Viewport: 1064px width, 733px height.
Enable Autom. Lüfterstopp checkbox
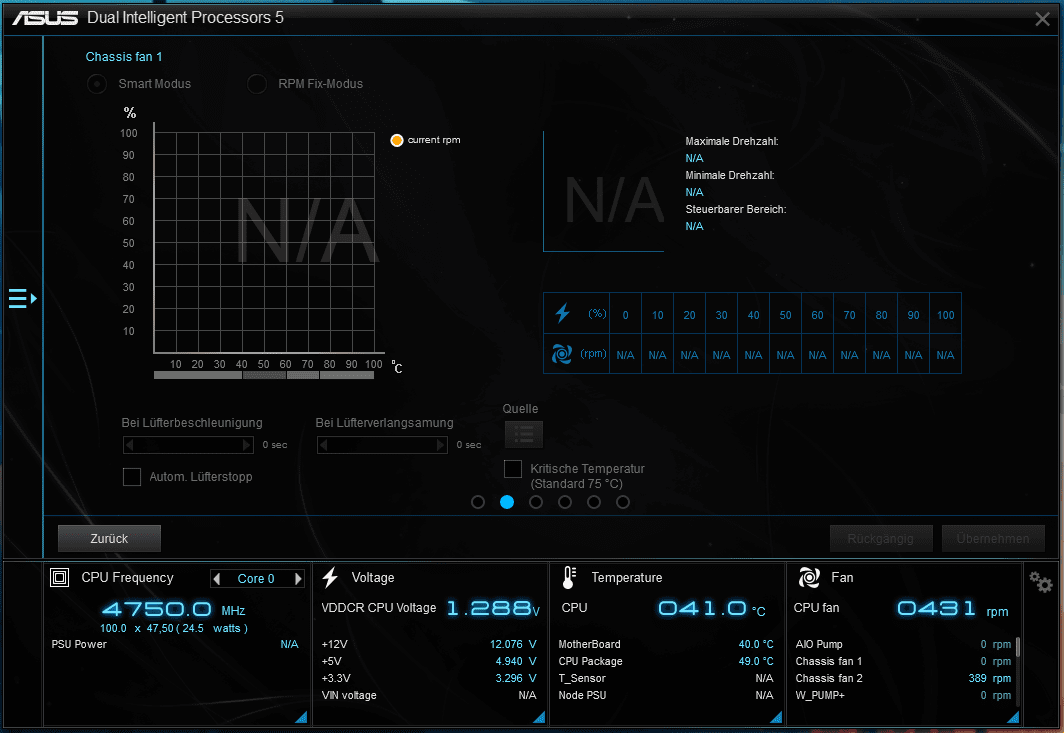132,476
